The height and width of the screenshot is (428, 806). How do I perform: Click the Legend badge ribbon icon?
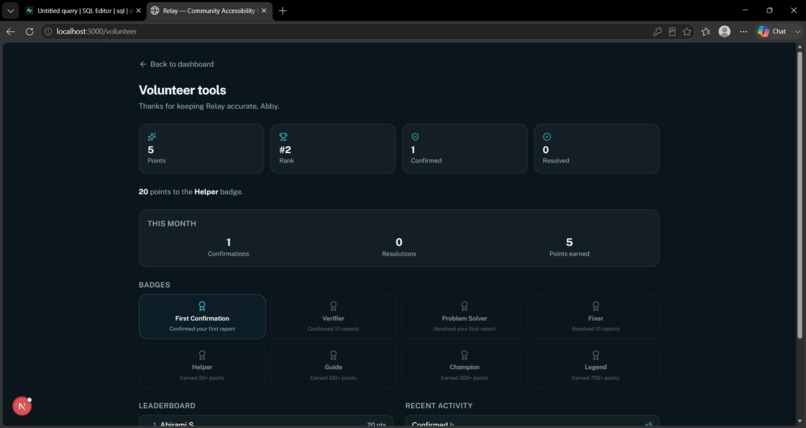pyautogui.click(x=596, y=355)
